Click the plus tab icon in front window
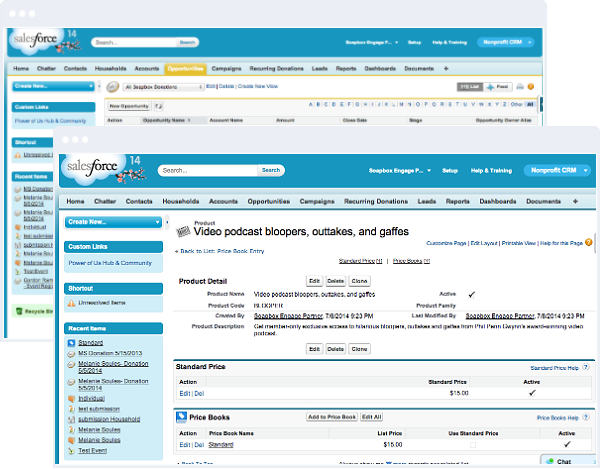This screenshot has width=600, height=469. [x=575, y=201]
